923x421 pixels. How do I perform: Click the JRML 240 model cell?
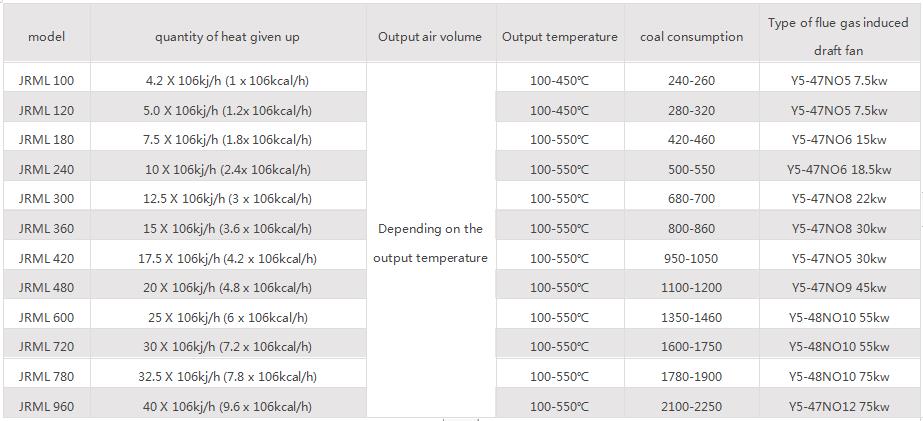click(46, 170)
